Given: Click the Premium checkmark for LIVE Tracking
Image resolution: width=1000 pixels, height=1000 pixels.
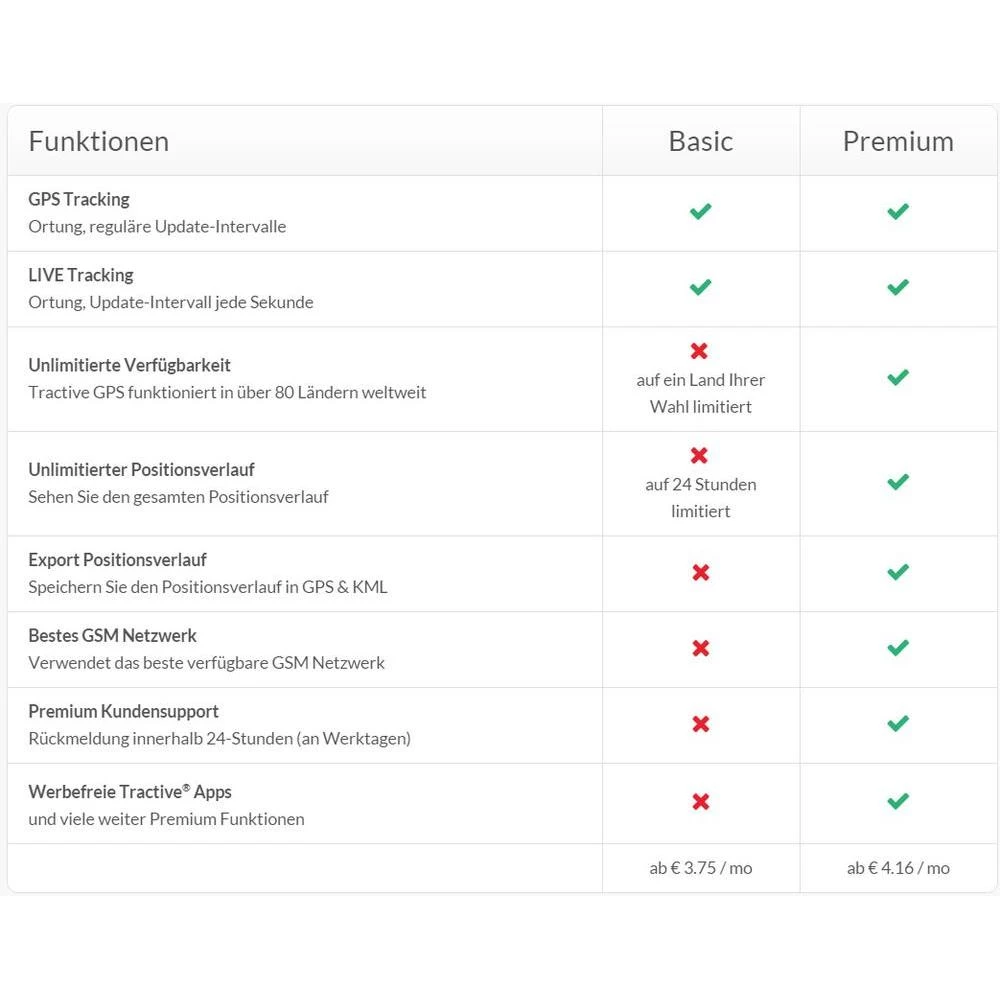Looking at the screenshot, I should [898, 288].
